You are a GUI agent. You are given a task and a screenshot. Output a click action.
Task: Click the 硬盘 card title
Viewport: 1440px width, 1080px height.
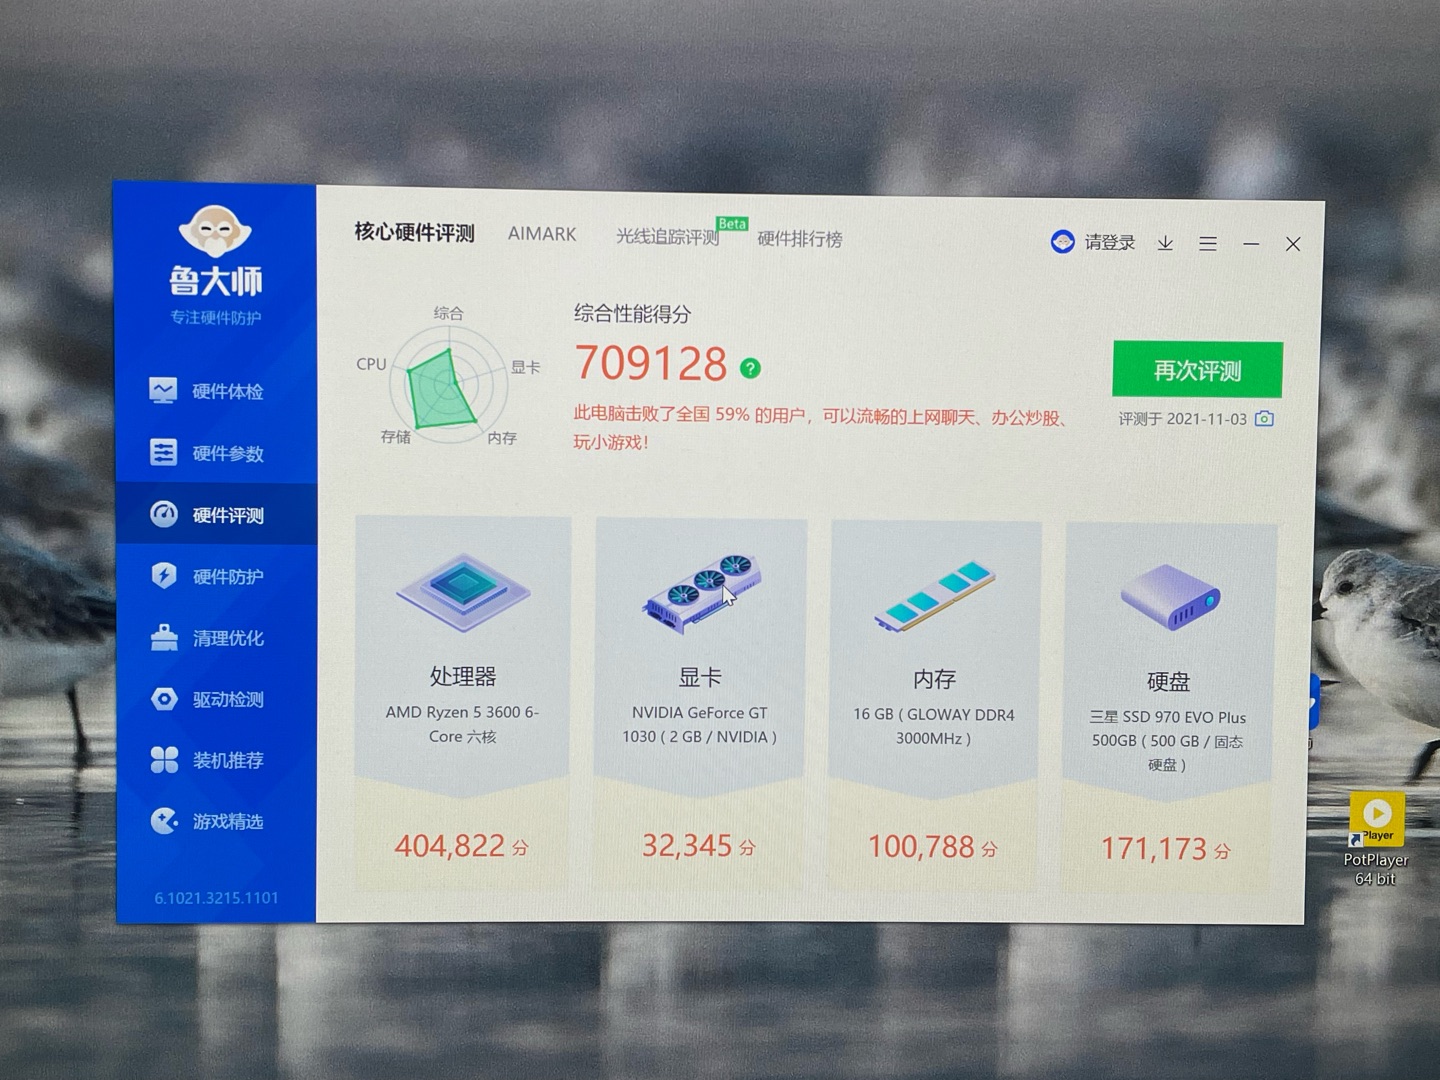(1168, 682)
